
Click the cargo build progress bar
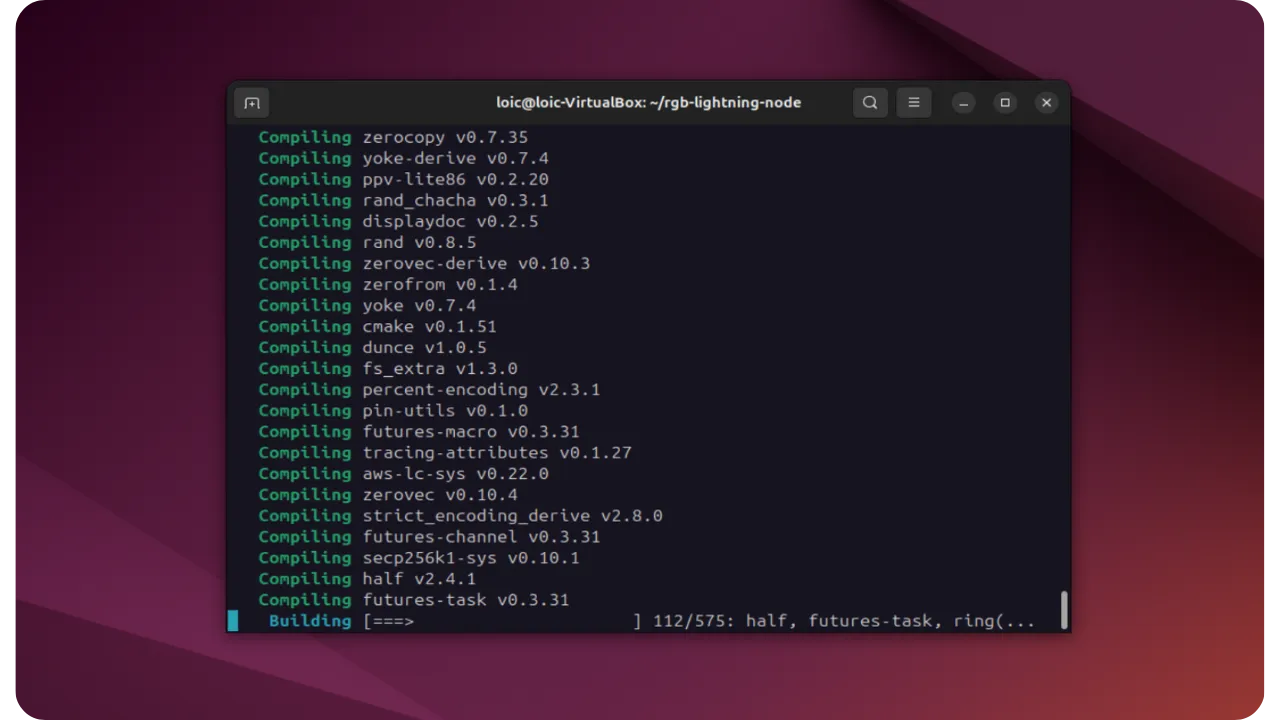click(502, 621)
